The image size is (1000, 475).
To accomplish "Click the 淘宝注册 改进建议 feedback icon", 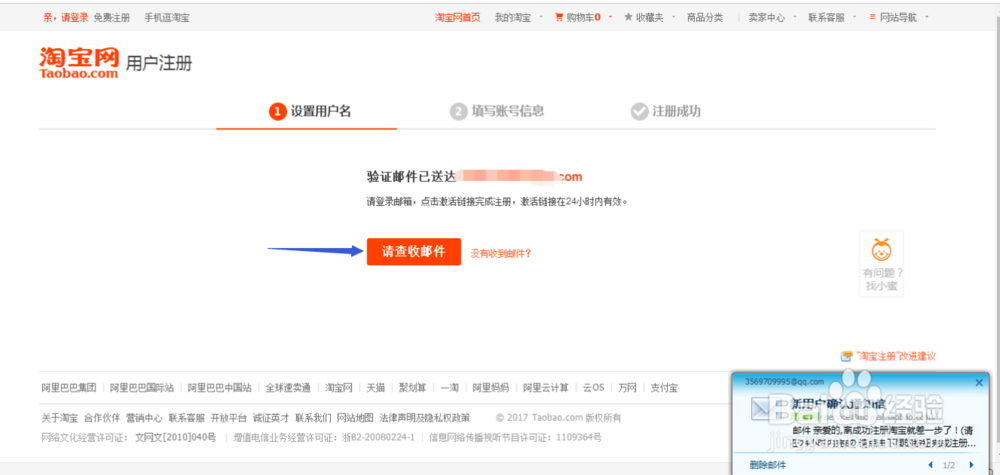I will 846,356.
